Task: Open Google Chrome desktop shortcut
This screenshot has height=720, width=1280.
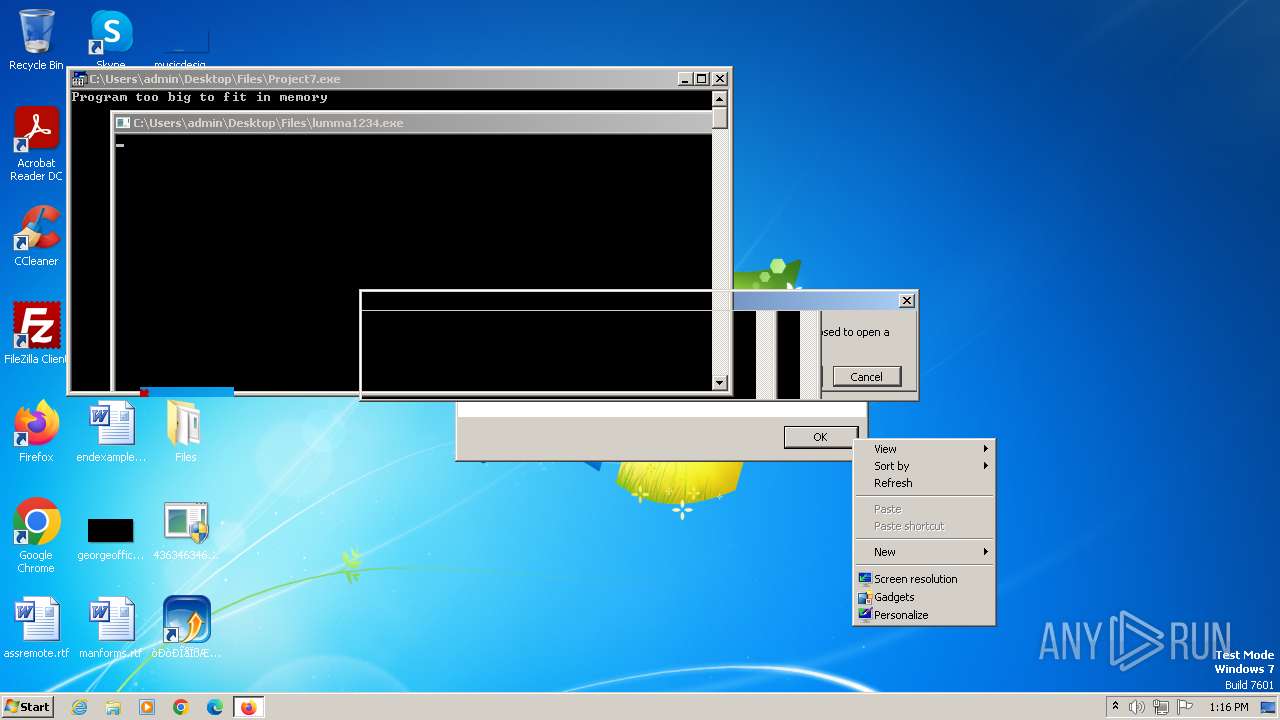Action: pyautogui.click(x=36, y=535)
